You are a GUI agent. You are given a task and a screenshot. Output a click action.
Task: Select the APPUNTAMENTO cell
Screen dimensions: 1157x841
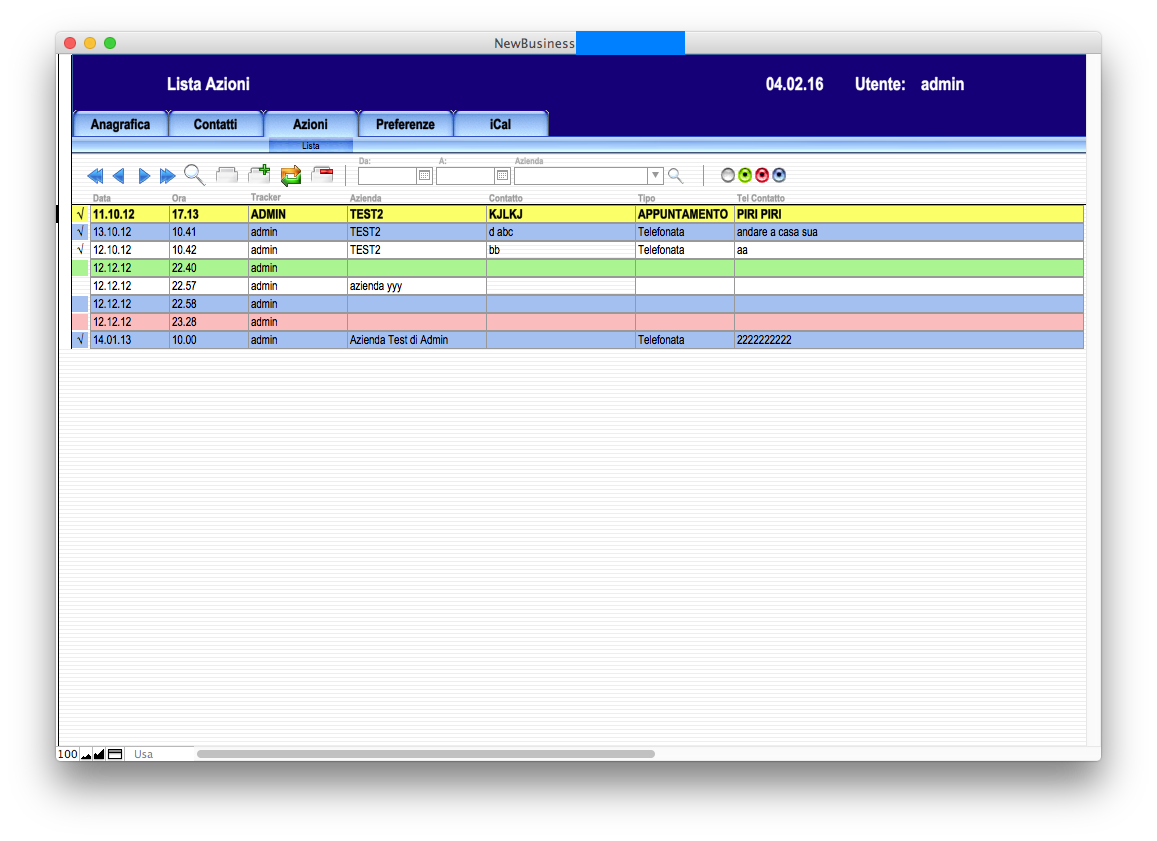[x=684, y=214]
